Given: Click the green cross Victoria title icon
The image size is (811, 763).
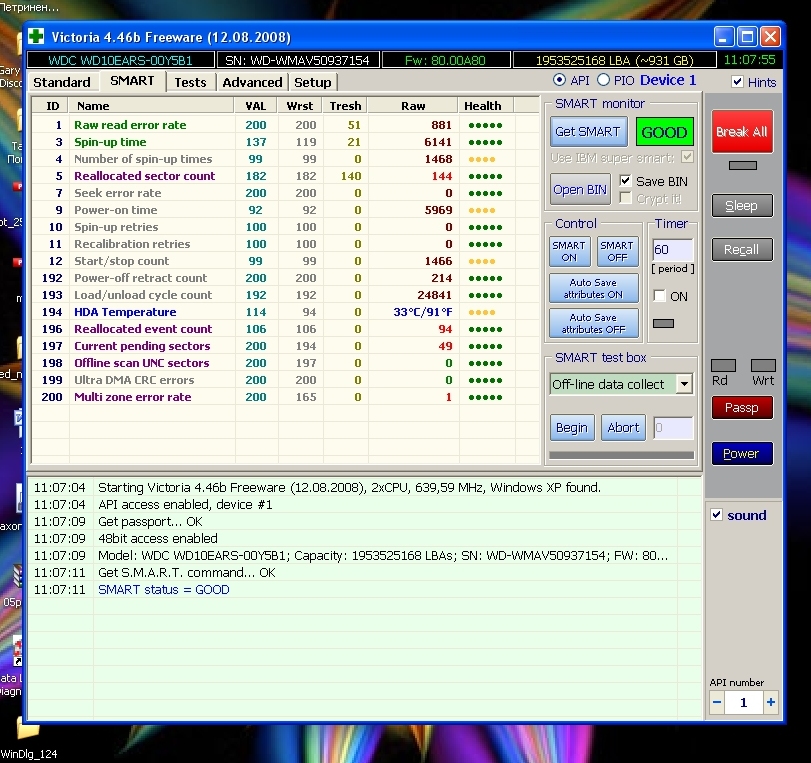Looking at the screenshot, I should 37,37.
